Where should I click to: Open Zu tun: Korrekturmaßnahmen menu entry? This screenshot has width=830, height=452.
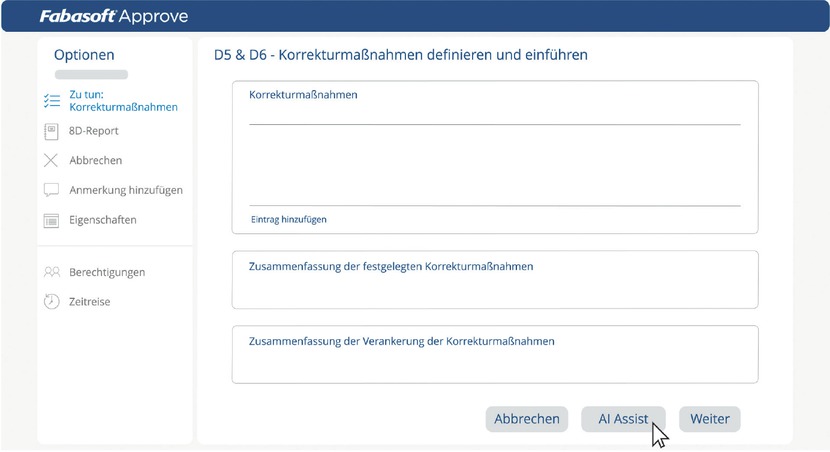click(123, 101)
